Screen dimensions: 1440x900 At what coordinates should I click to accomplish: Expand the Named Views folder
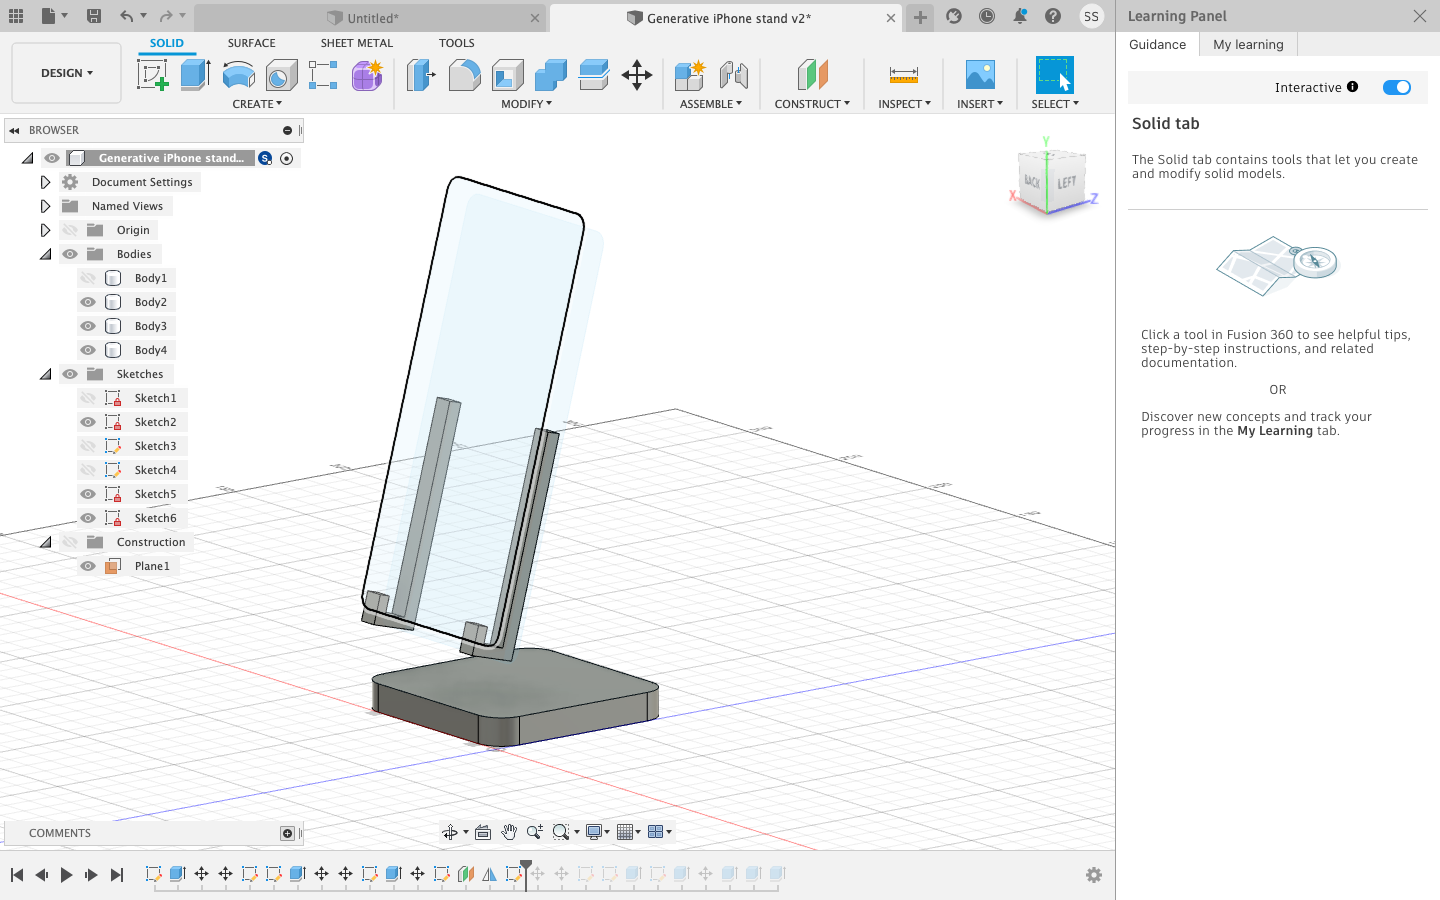[x=45, y=205]
